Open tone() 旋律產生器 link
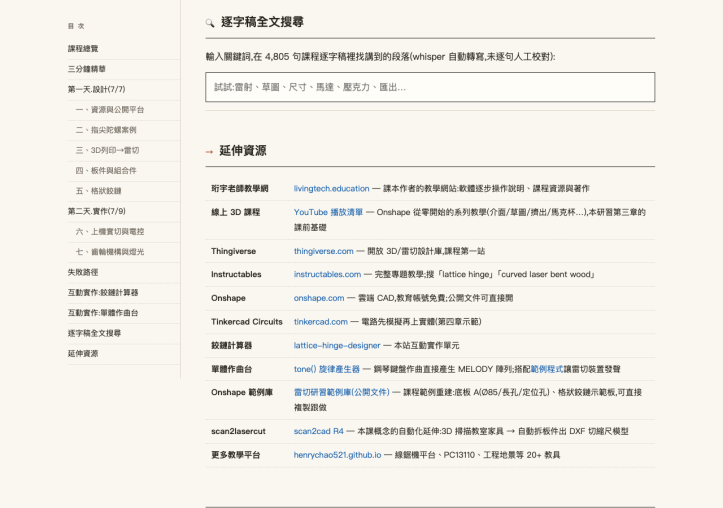 coord(326,369)
